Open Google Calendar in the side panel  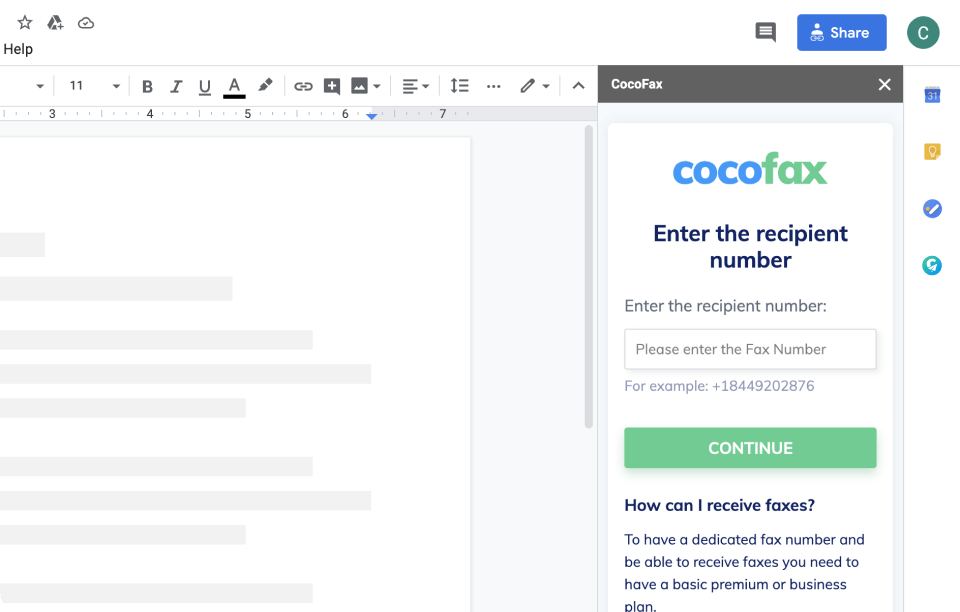click(x=932, y=95)
